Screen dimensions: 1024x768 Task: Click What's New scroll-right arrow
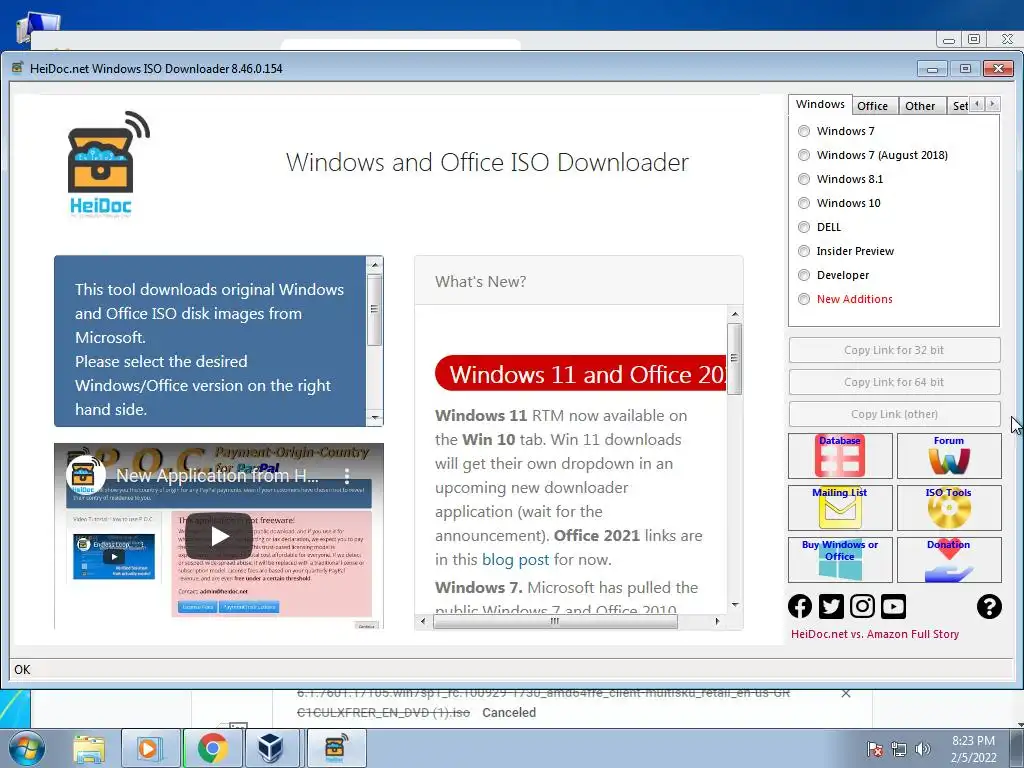pyautogui.click(x=717, y=621)
